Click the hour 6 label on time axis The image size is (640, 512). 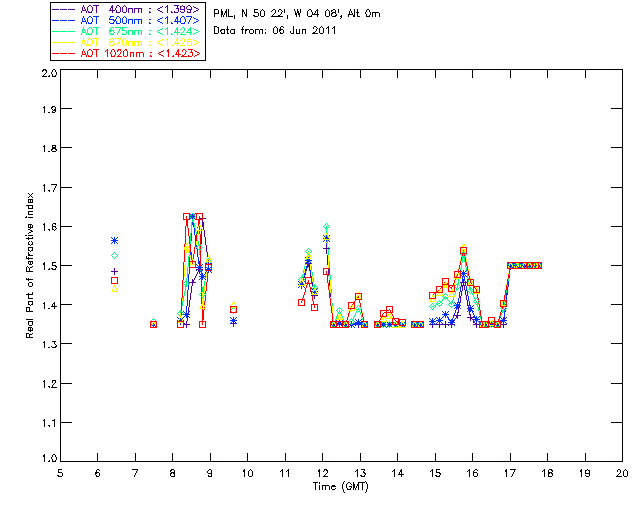[x=98, y=473]
